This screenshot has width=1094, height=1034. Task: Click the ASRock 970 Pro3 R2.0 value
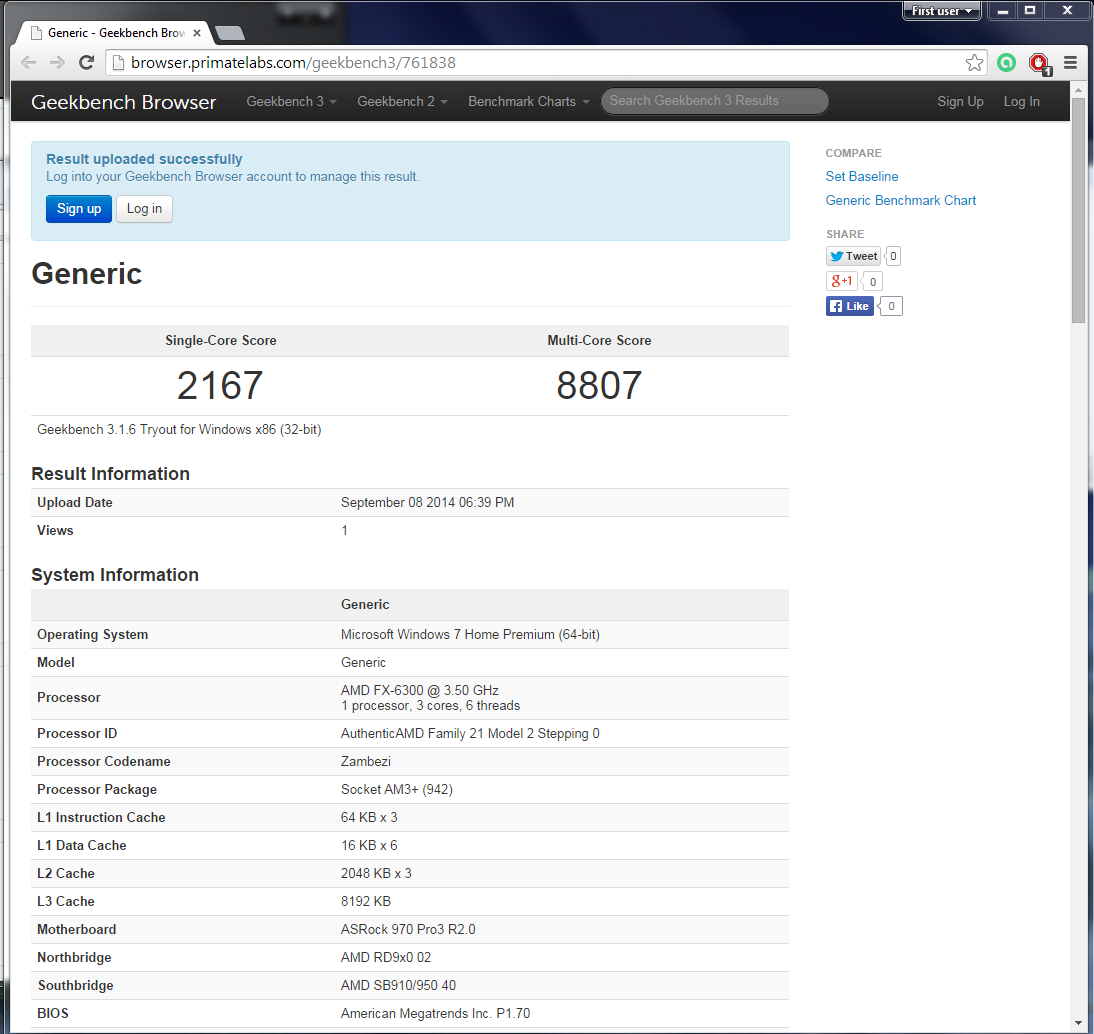(407, 929)
